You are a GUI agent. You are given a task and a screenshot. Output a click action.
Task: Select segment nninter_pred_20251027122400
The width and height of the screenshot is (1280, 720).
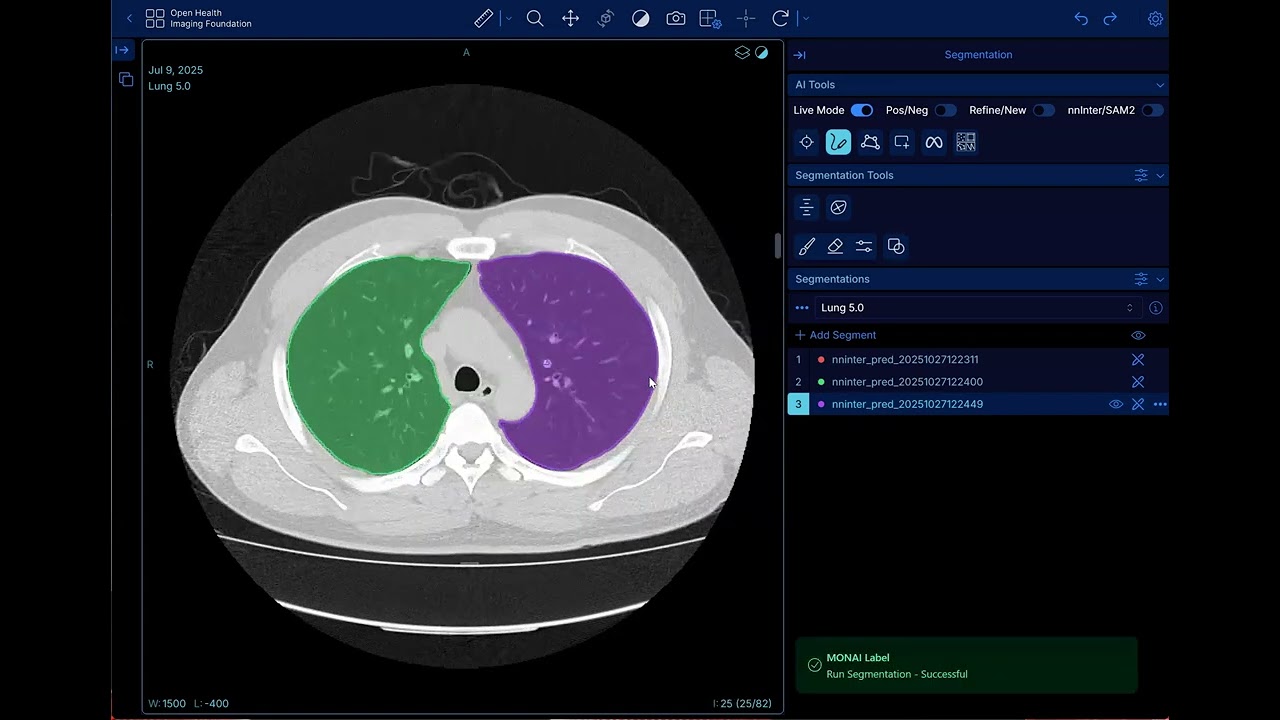(x=907, y=382)
